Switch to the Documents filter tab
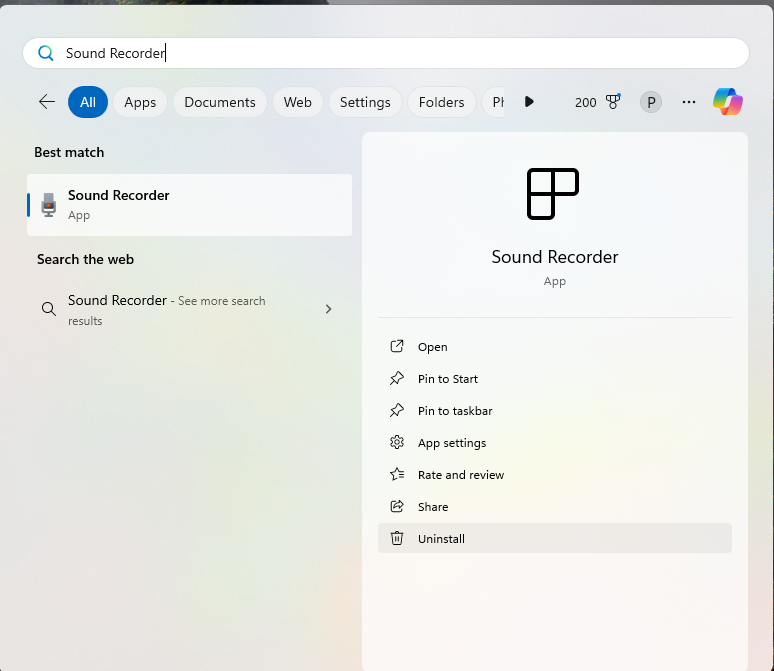The height and width of the screenshot is (671, 774). coord(220,102)
